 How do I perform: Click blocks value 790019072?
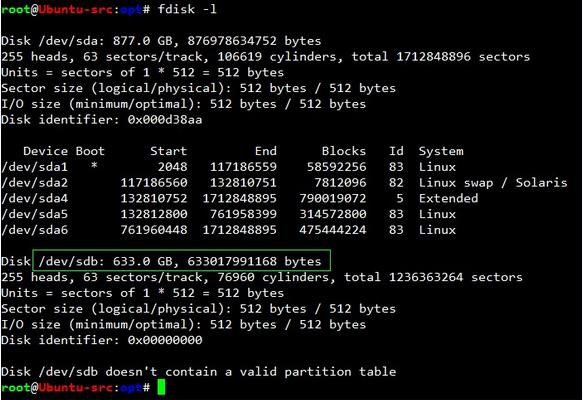(x=333, y=198)
